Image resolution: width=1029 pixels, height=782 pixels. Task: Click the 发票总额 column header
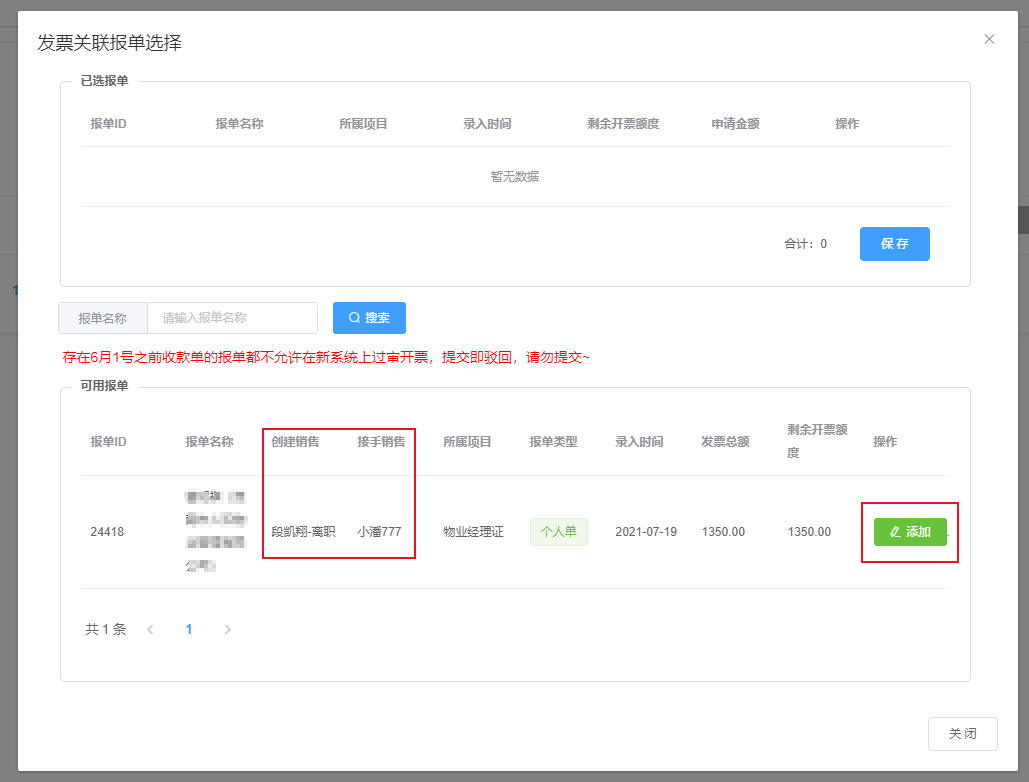[x=725, y=442]
